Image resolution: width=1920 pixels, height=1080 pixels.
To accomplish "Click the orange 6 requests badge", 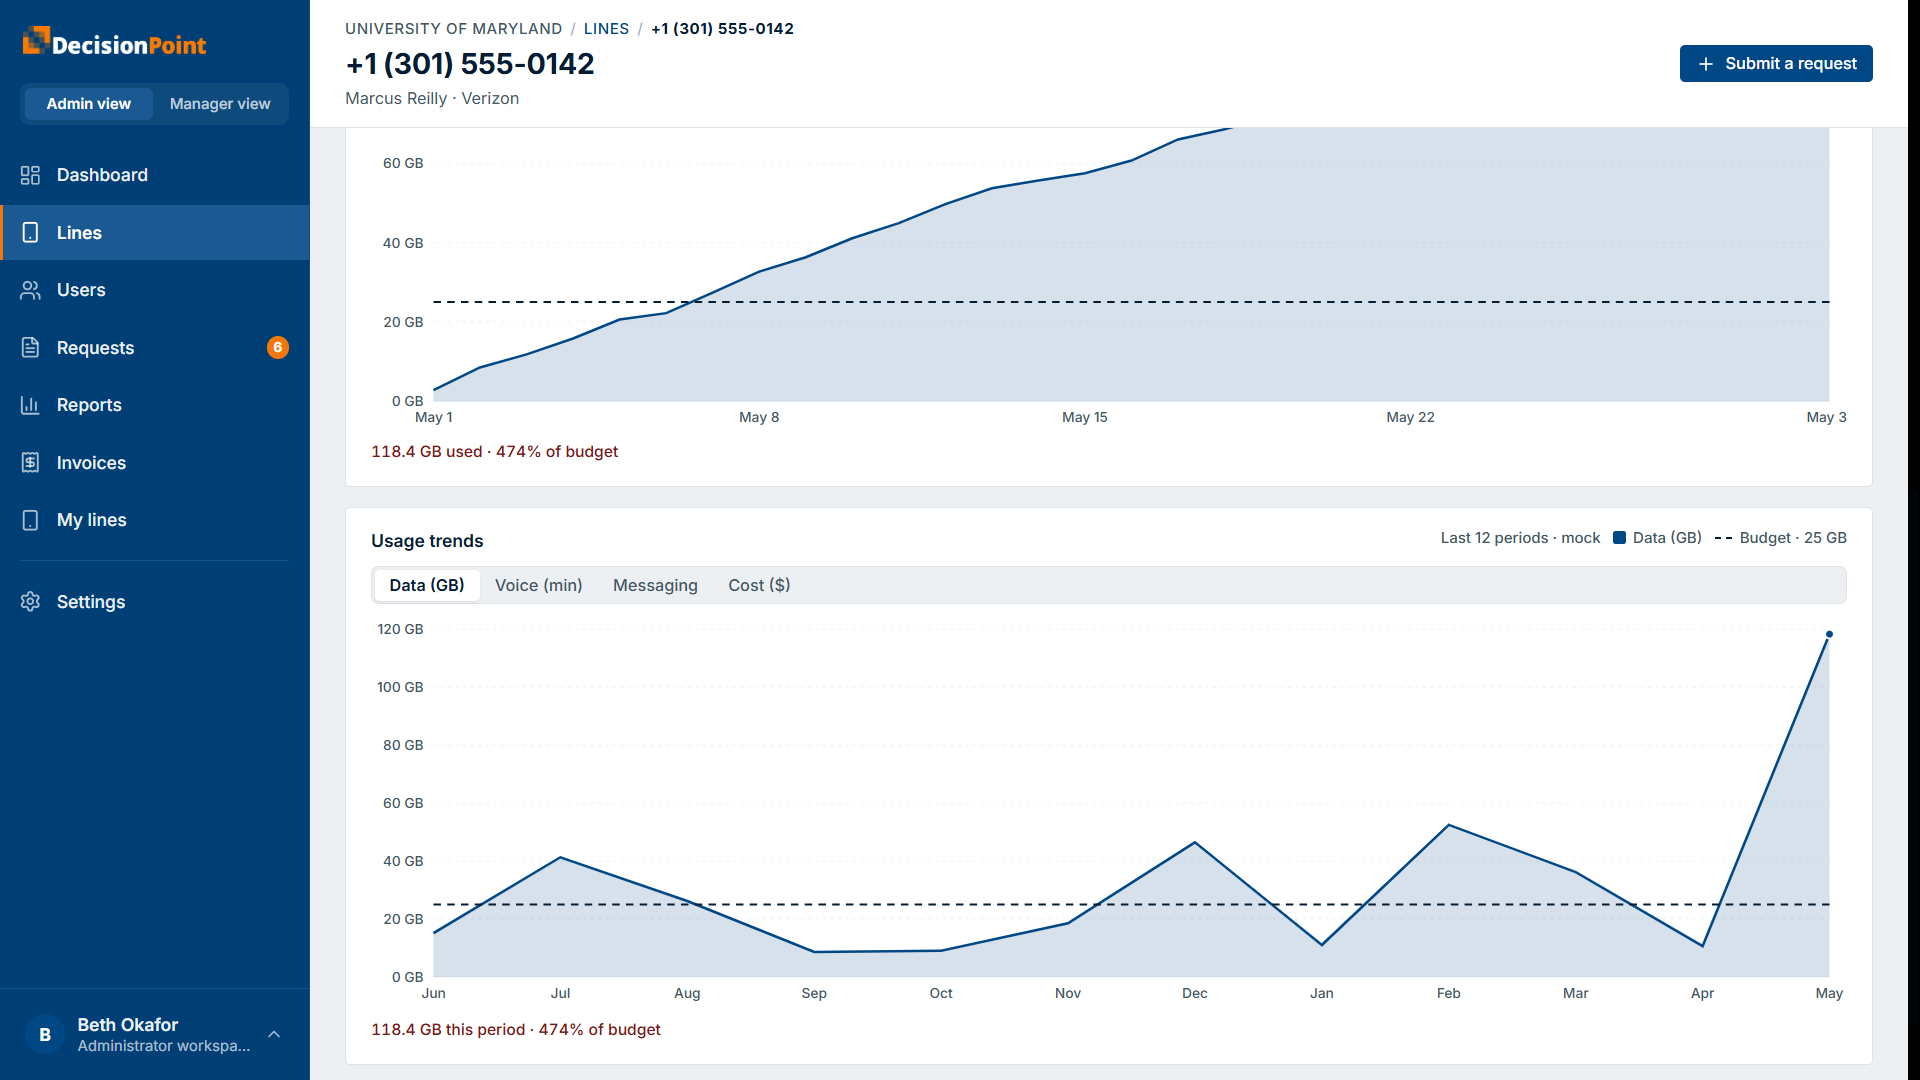I will [x=278, y=348].
